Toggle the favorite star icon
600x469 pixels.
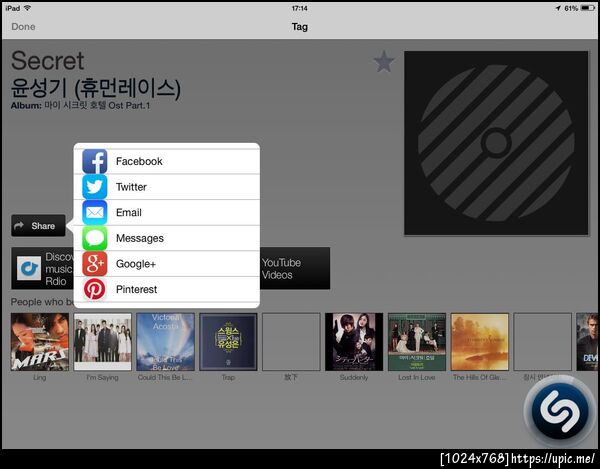point(383,62)
